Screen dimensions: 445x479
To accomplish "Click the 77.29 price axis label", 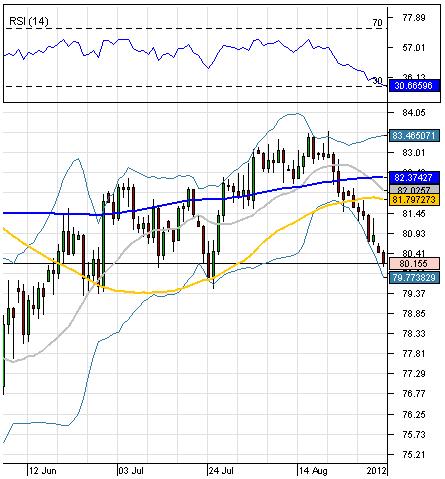I will pyautogui.click(x=414, y=374).
